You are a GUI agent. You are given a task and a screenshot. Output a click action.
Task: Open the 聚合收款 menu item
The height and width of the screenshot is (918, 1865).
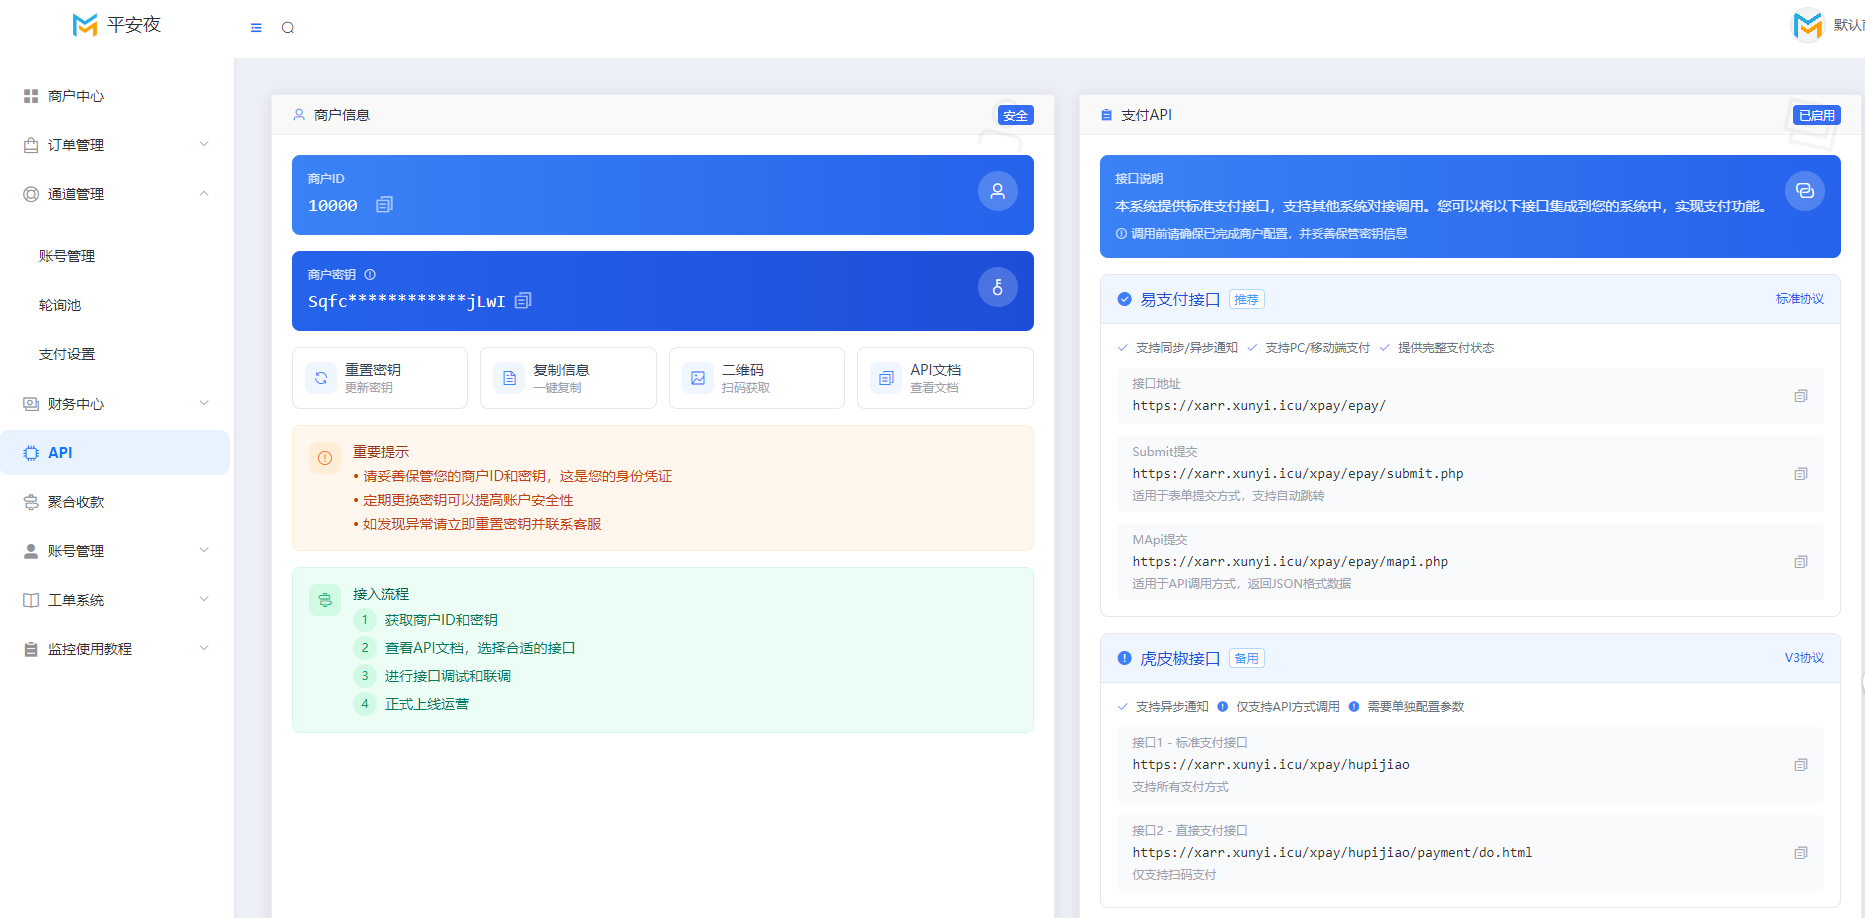116,502
